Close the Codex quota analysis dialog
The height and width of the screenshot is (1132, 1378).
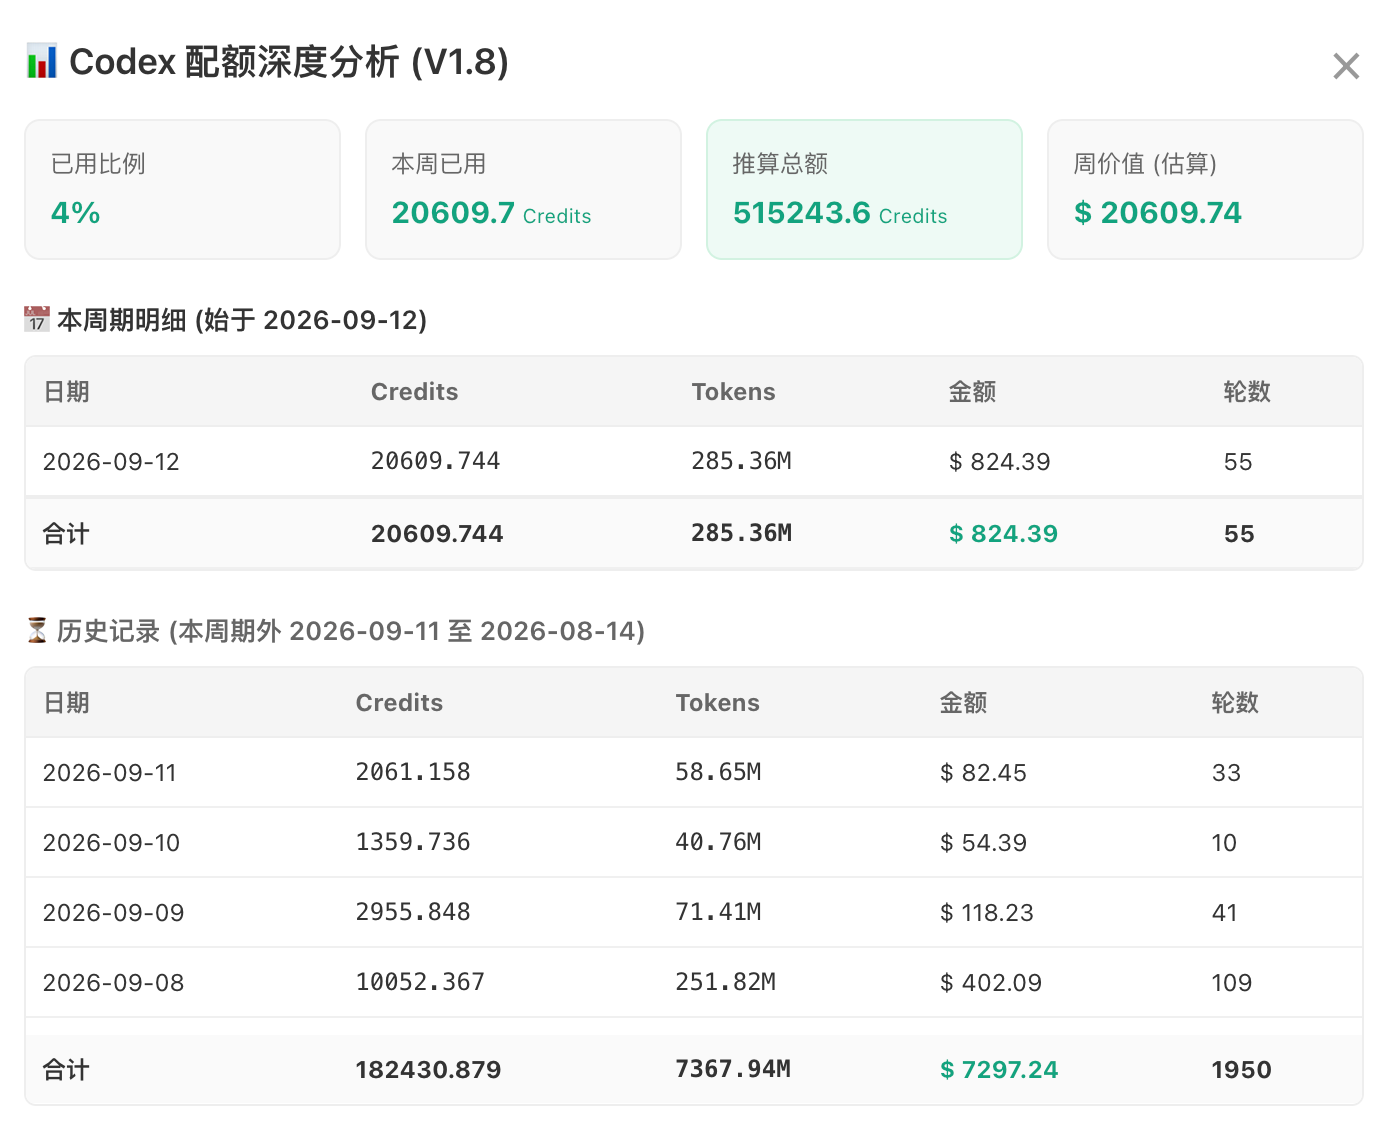pos(1346,66)
